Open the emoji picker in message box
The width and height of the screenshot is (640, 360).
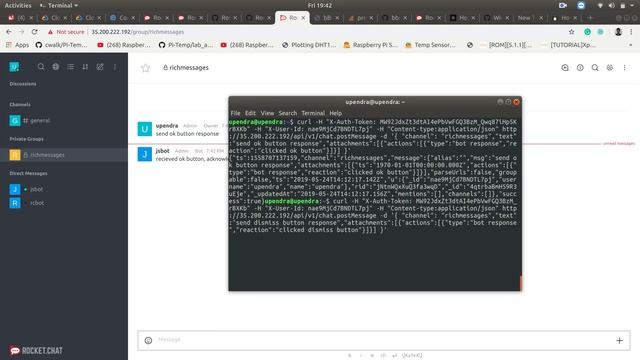(148, 340)
